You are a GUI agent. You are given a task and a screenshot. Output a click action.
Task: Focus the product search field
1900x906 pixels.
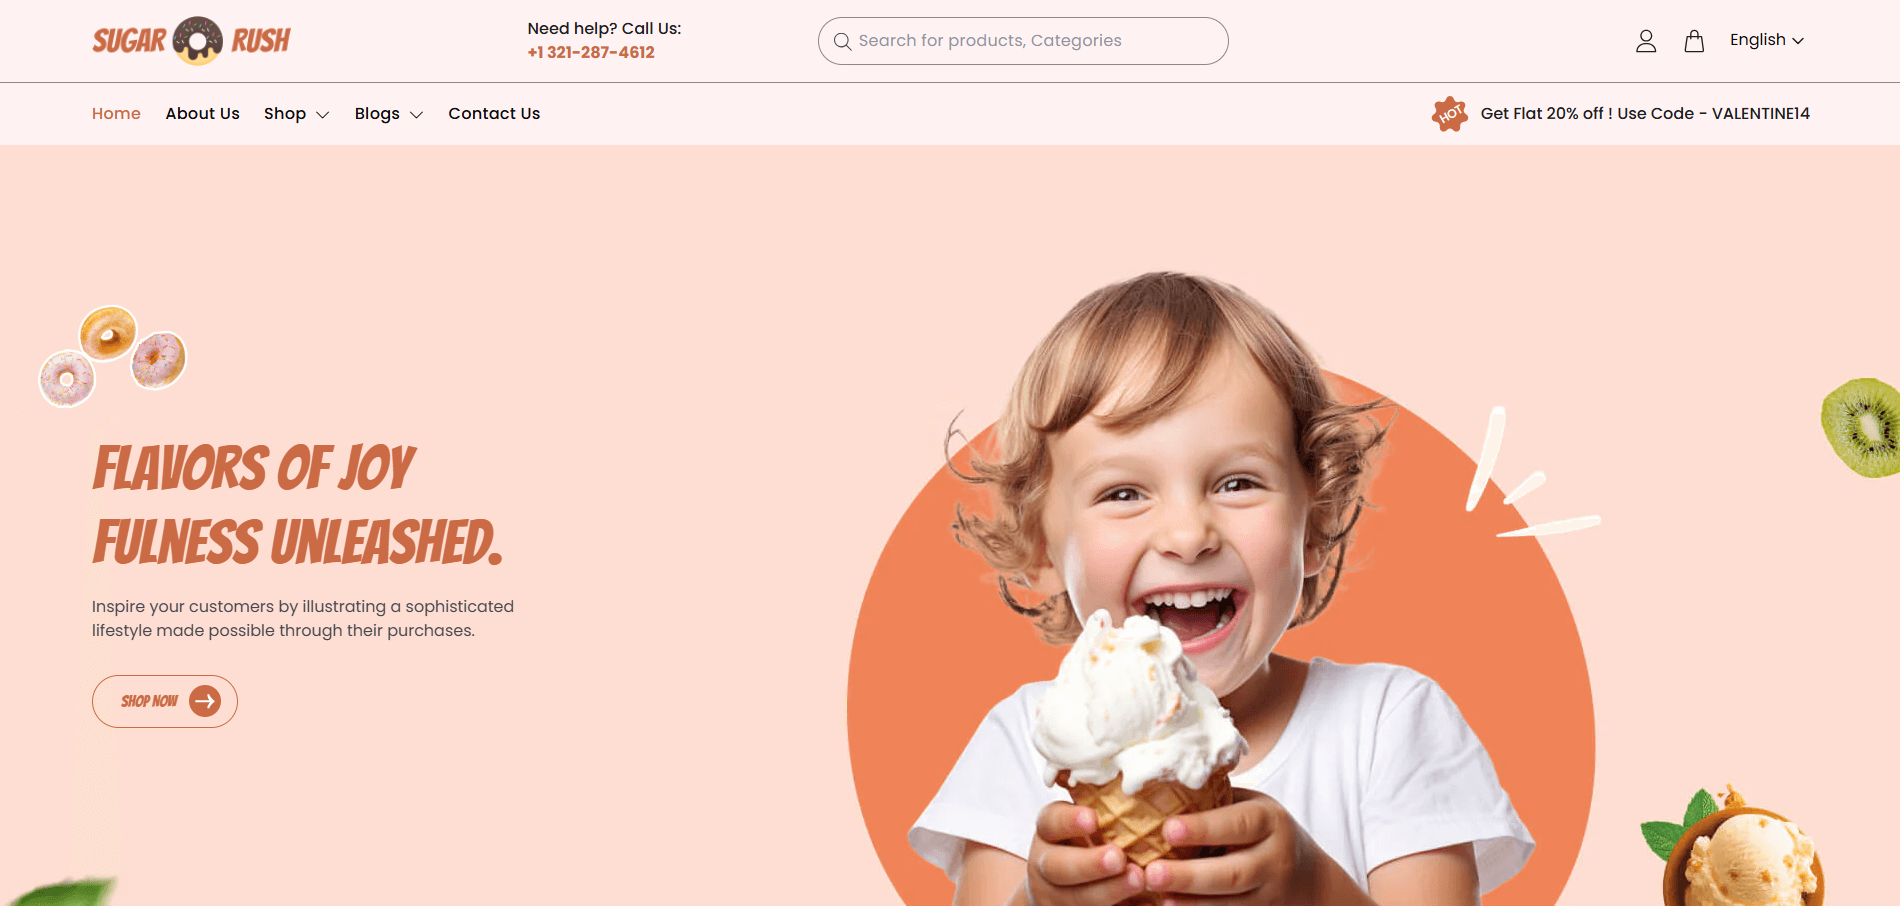point(1023,41)
